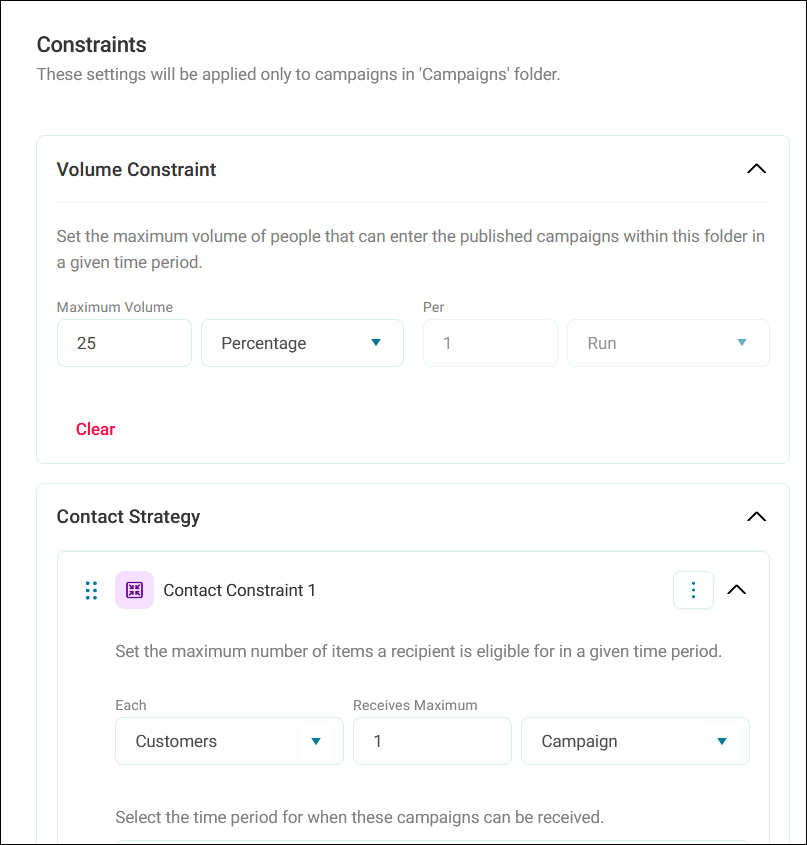Open the Campaign type dropdown

tap(635, 741)
